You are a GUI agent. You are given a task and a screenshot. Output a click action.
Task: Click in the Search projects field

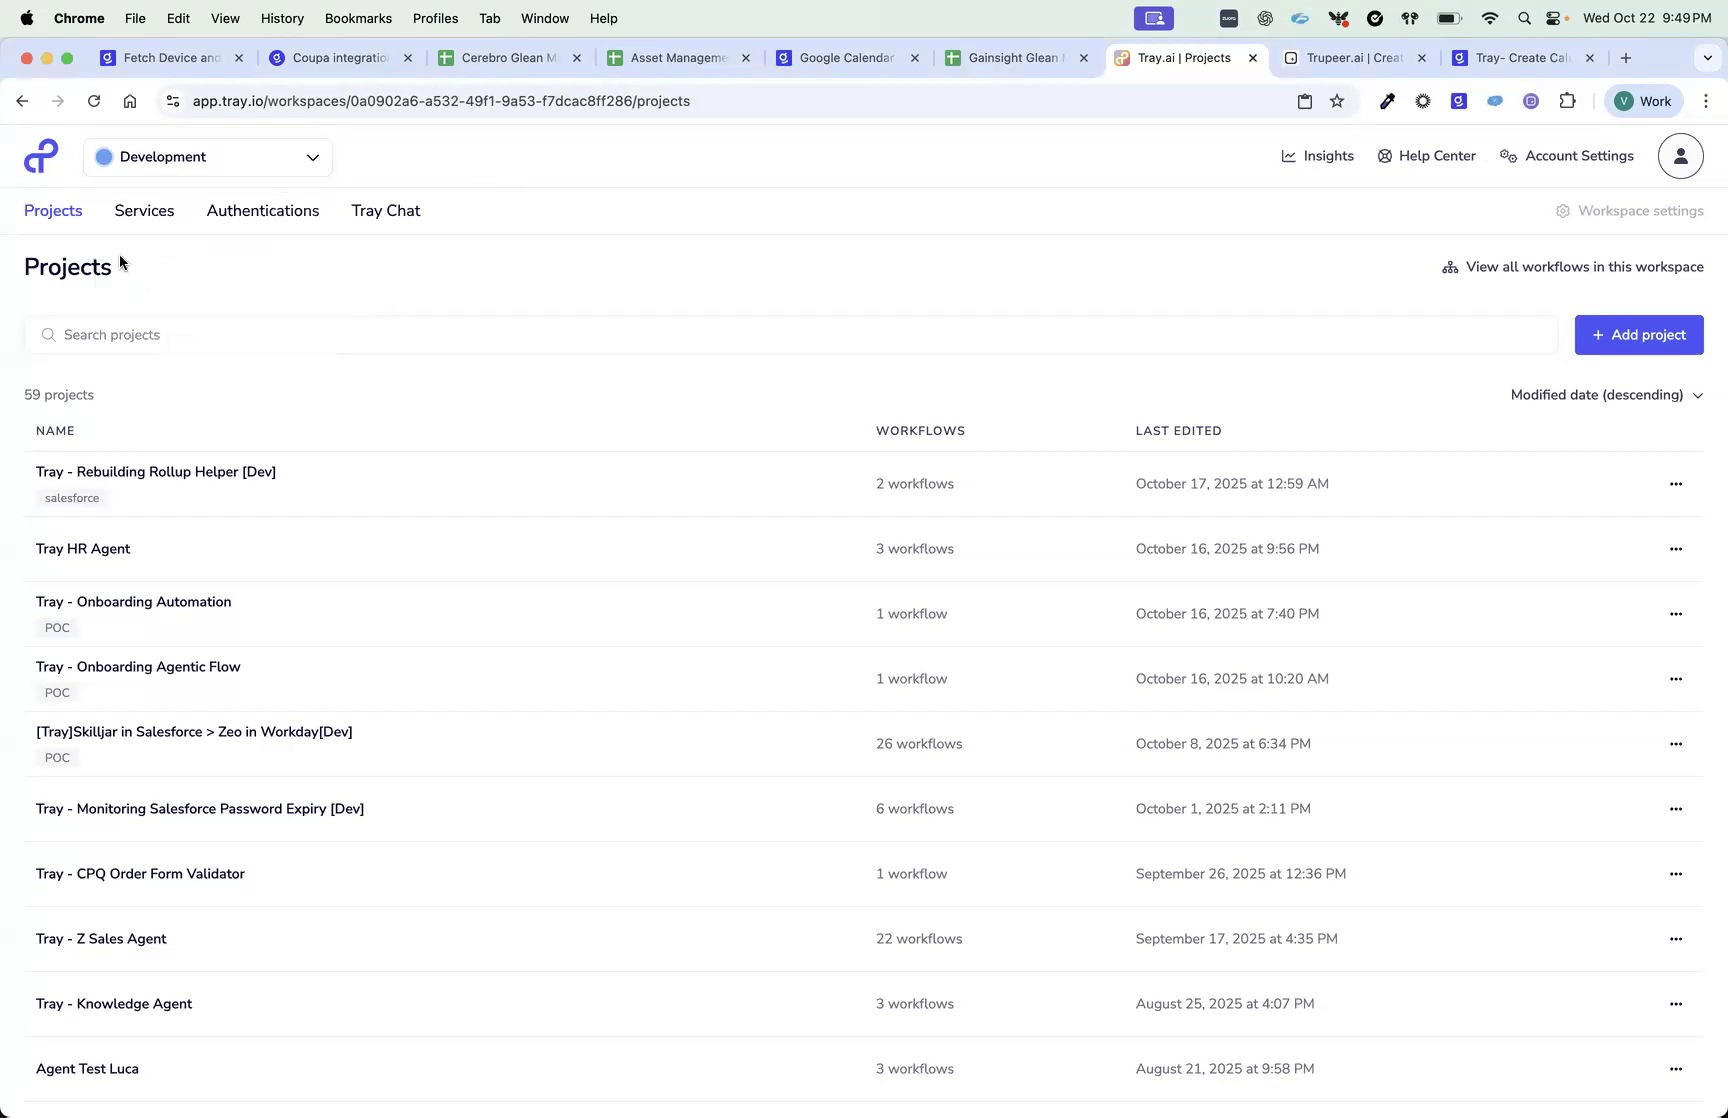pyautogui.click(x=400, y=334)
